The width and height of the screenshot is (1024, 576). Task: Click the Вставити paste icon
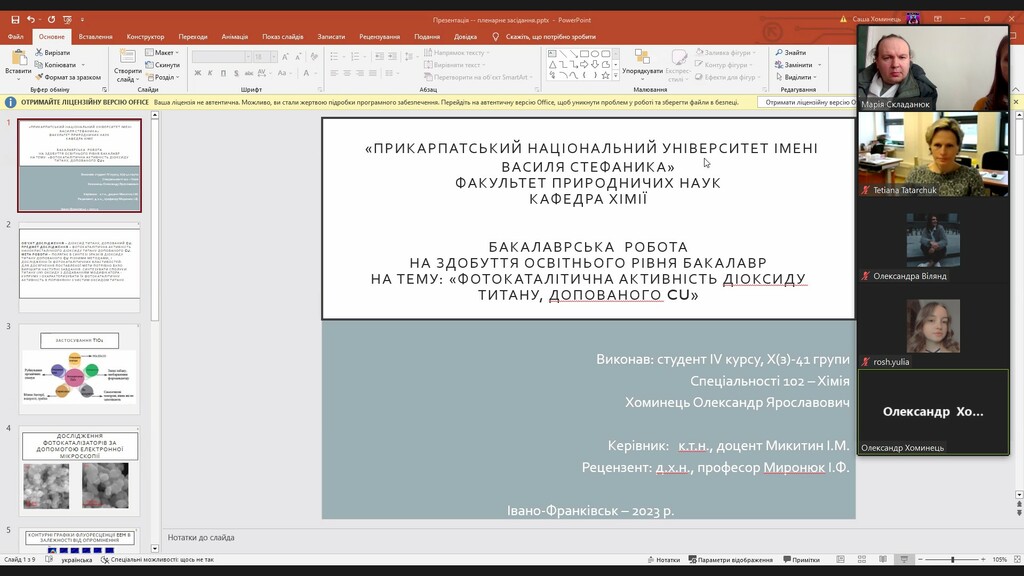[18, 57]
